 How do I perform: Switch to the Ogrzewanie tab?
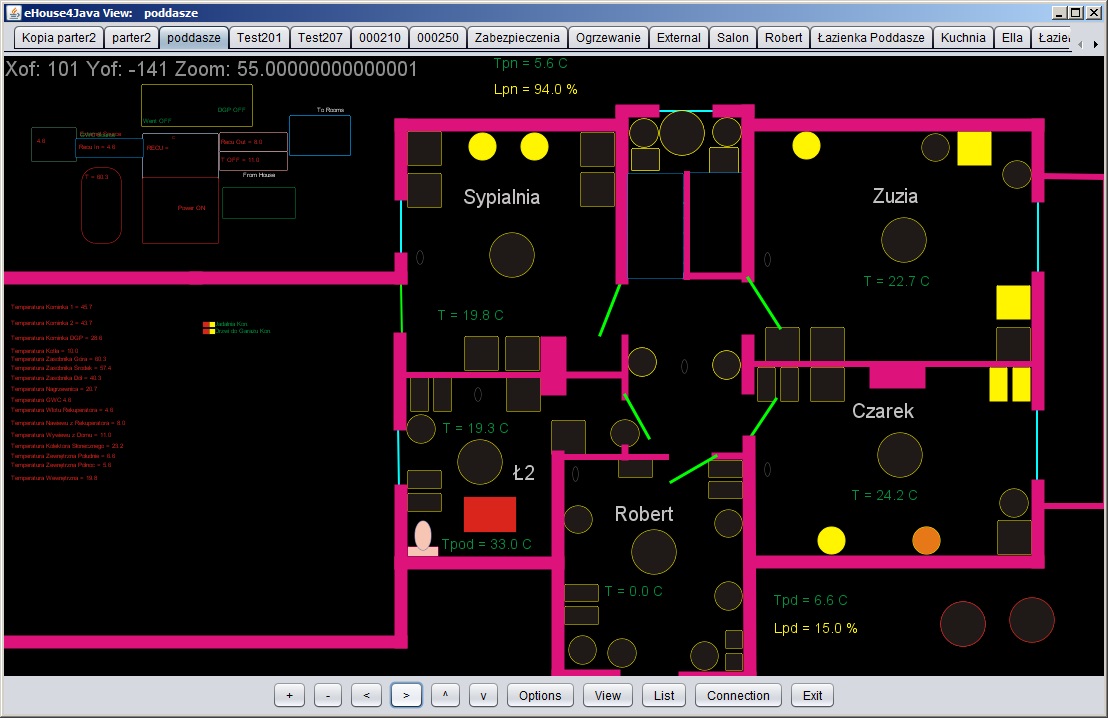click(608, 38)
